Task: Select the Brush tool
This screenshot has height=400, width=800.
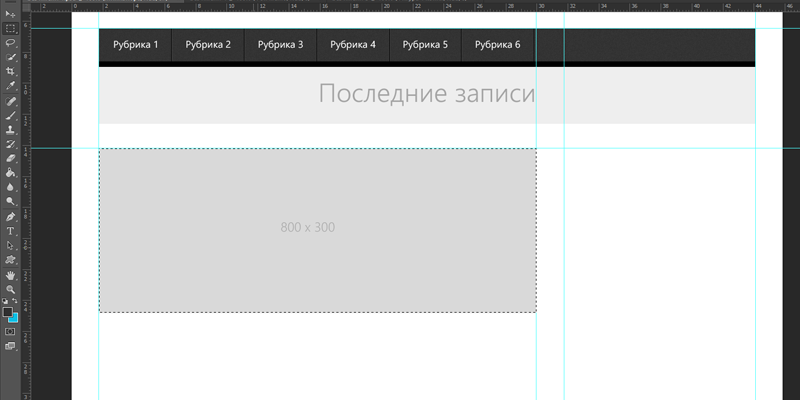Action: (x=10, y=115)
